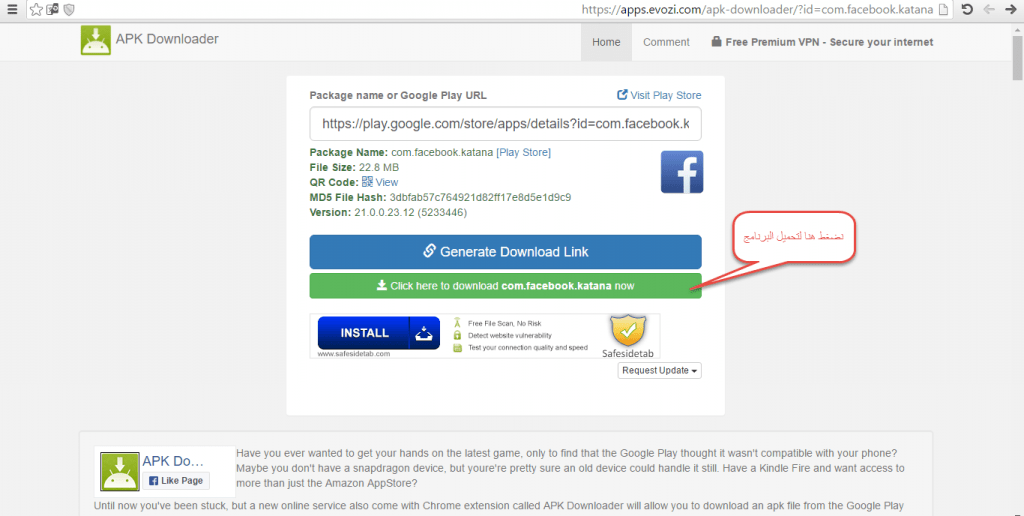This screenshot has width=1024, height=516.
Task: Click Generate Download Link button
Action: [x=505, y=251]
